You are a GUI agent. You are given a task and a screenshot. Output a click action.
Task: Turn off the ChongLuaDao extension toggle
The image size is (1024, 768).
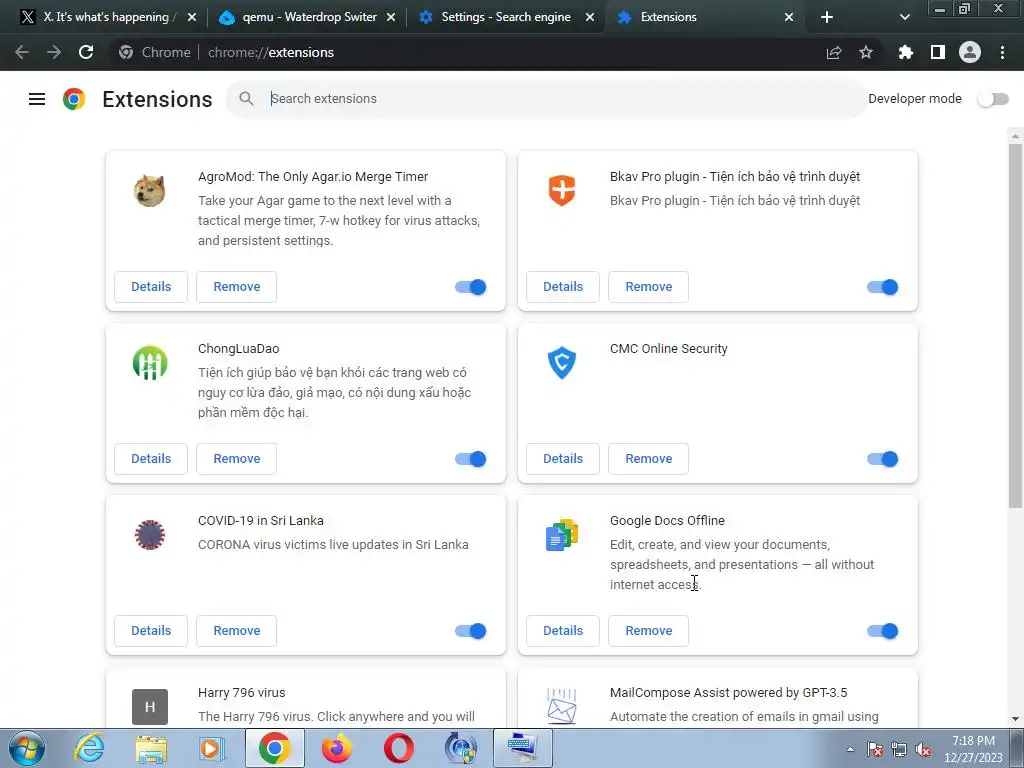click(x=470, y=459)
